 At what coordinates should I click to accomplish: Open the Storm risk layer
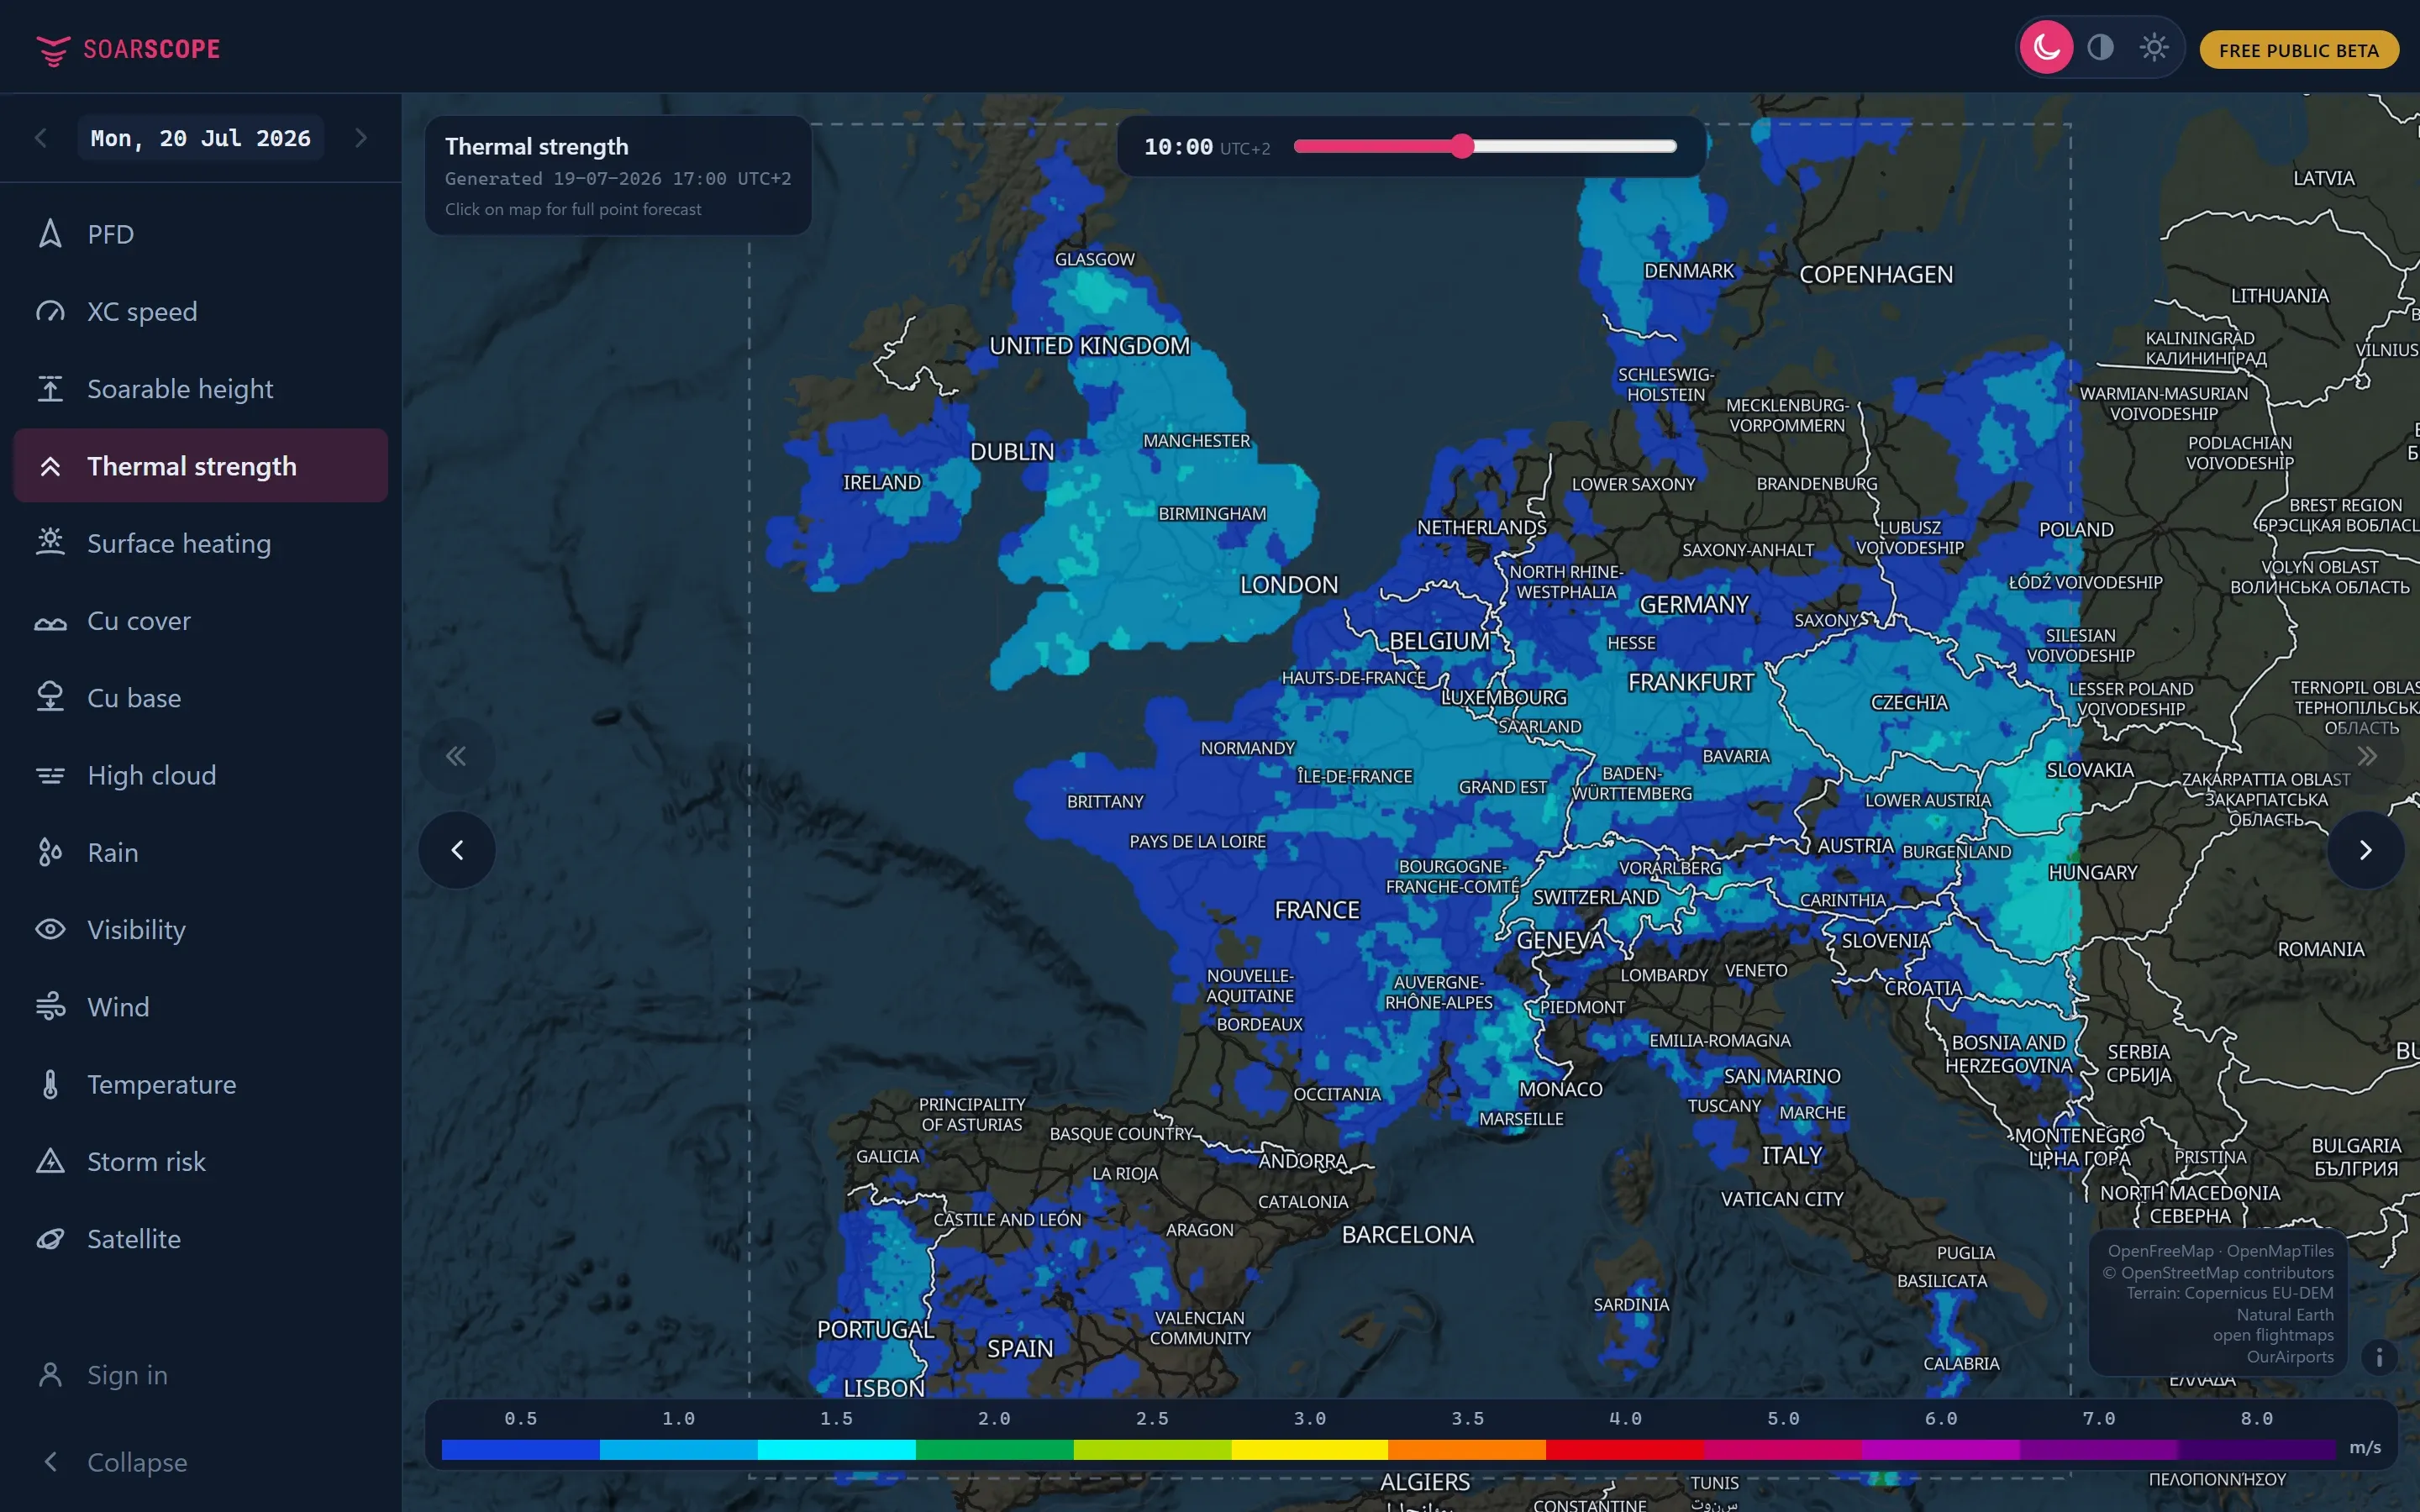click(x=200, y=1161)
